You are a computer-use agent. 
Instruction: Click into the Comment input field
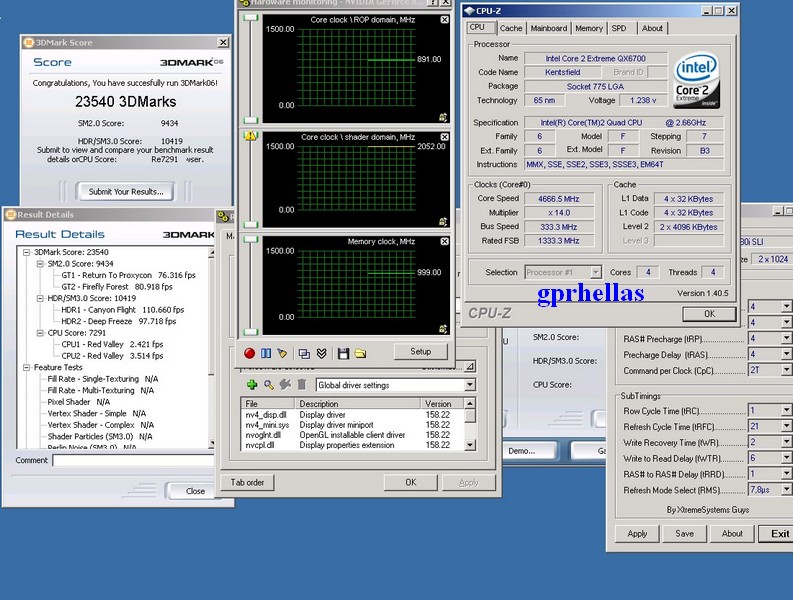pyautogui.click(x=135, y=460)
